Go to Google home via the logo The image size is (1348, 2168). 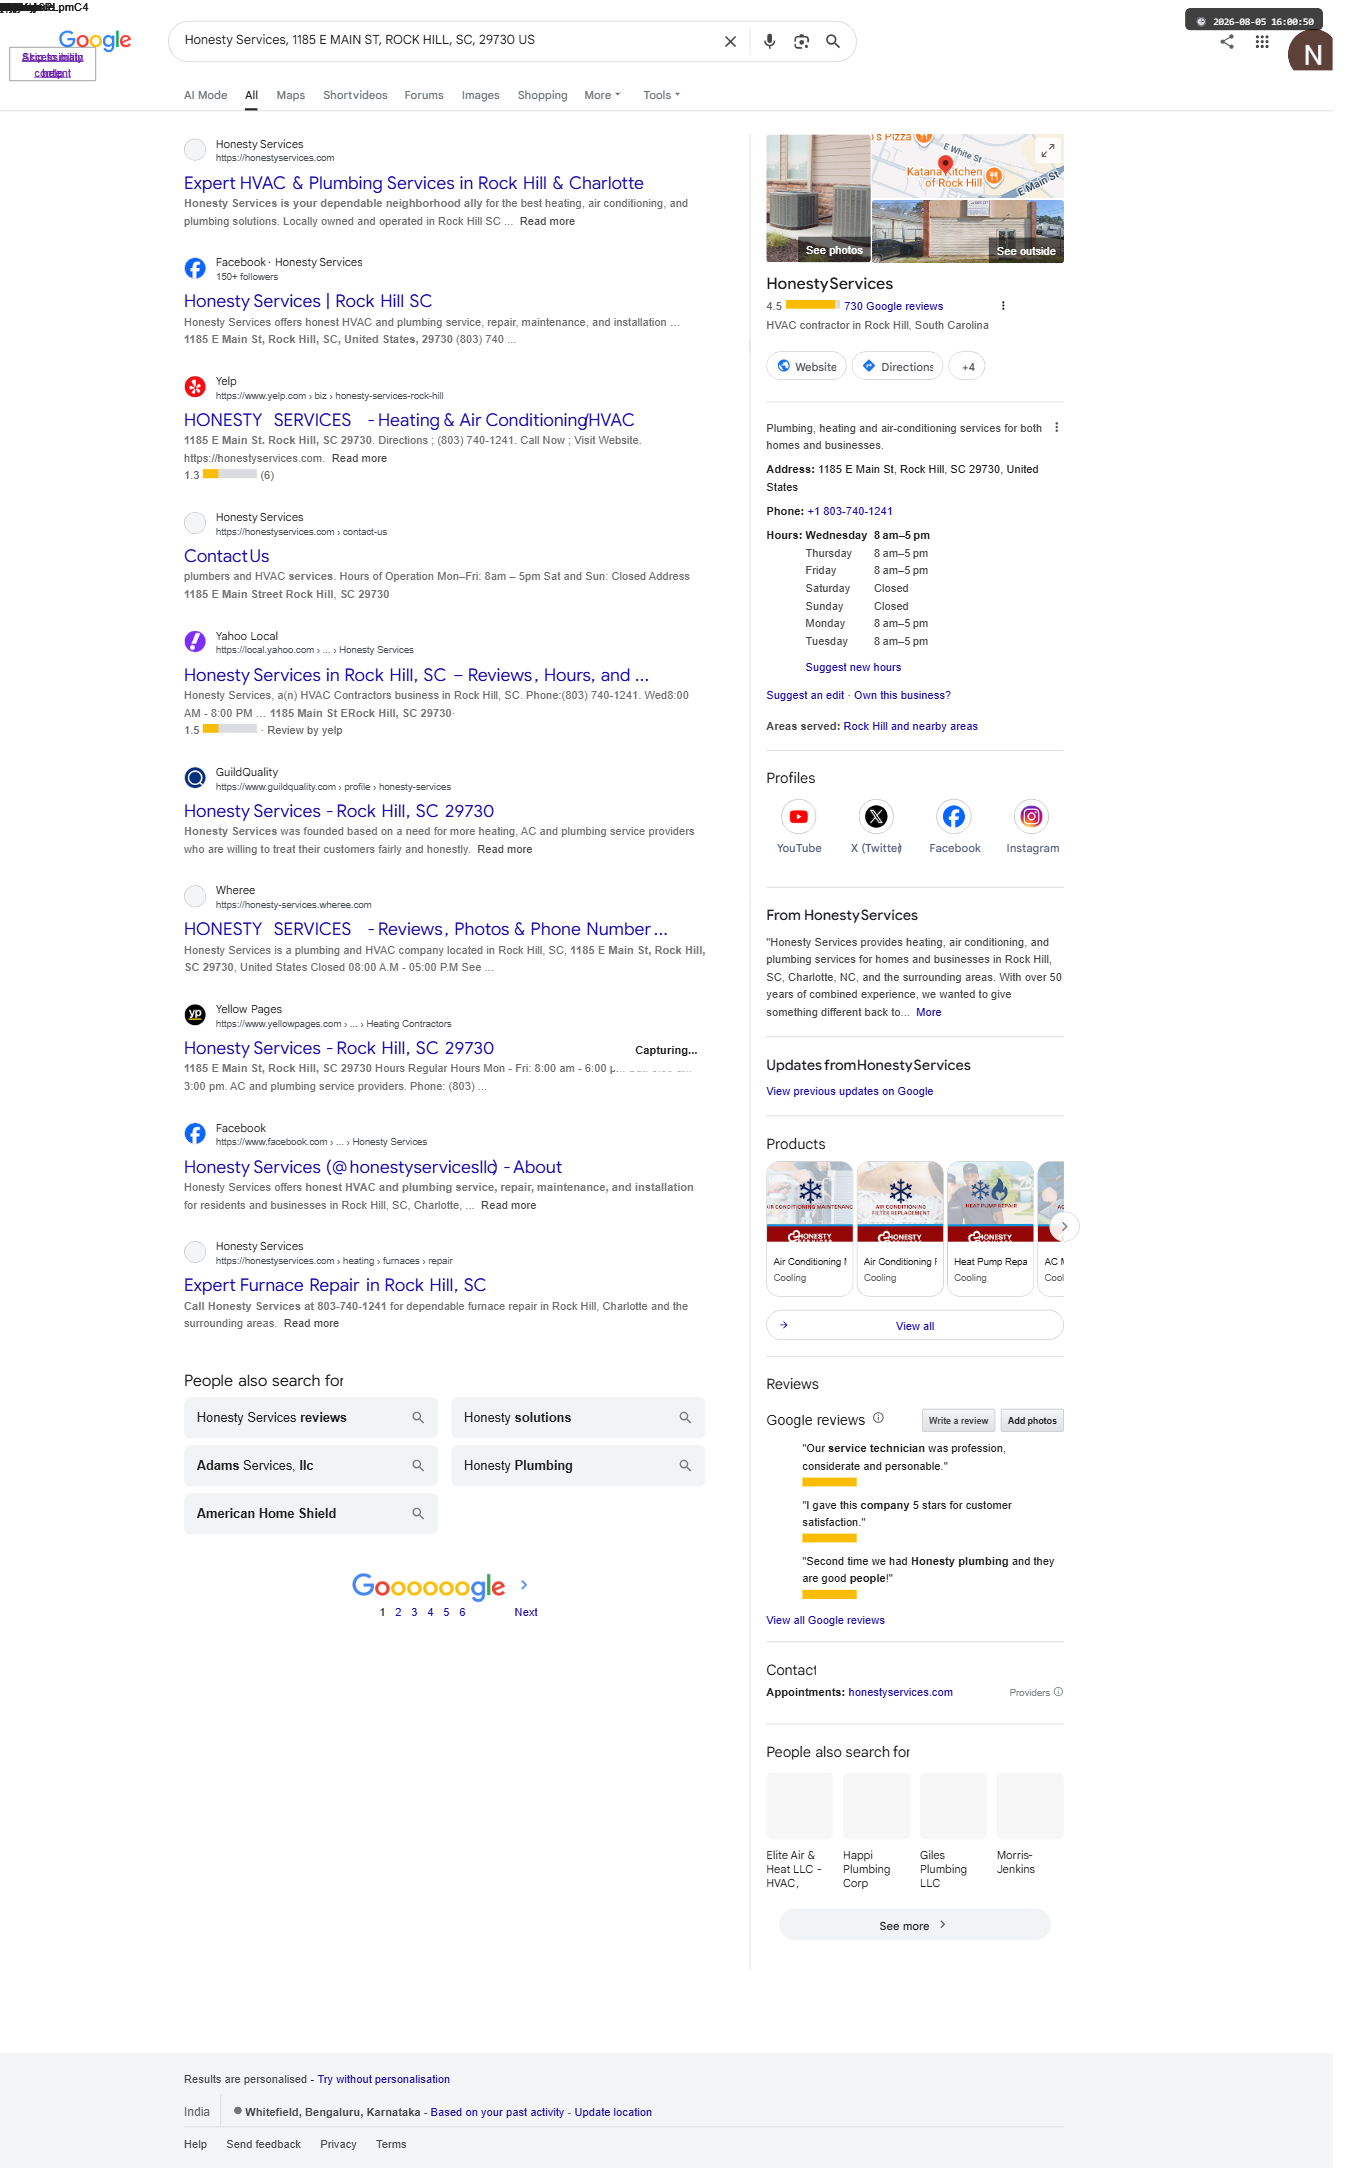(x=95, y=40)
